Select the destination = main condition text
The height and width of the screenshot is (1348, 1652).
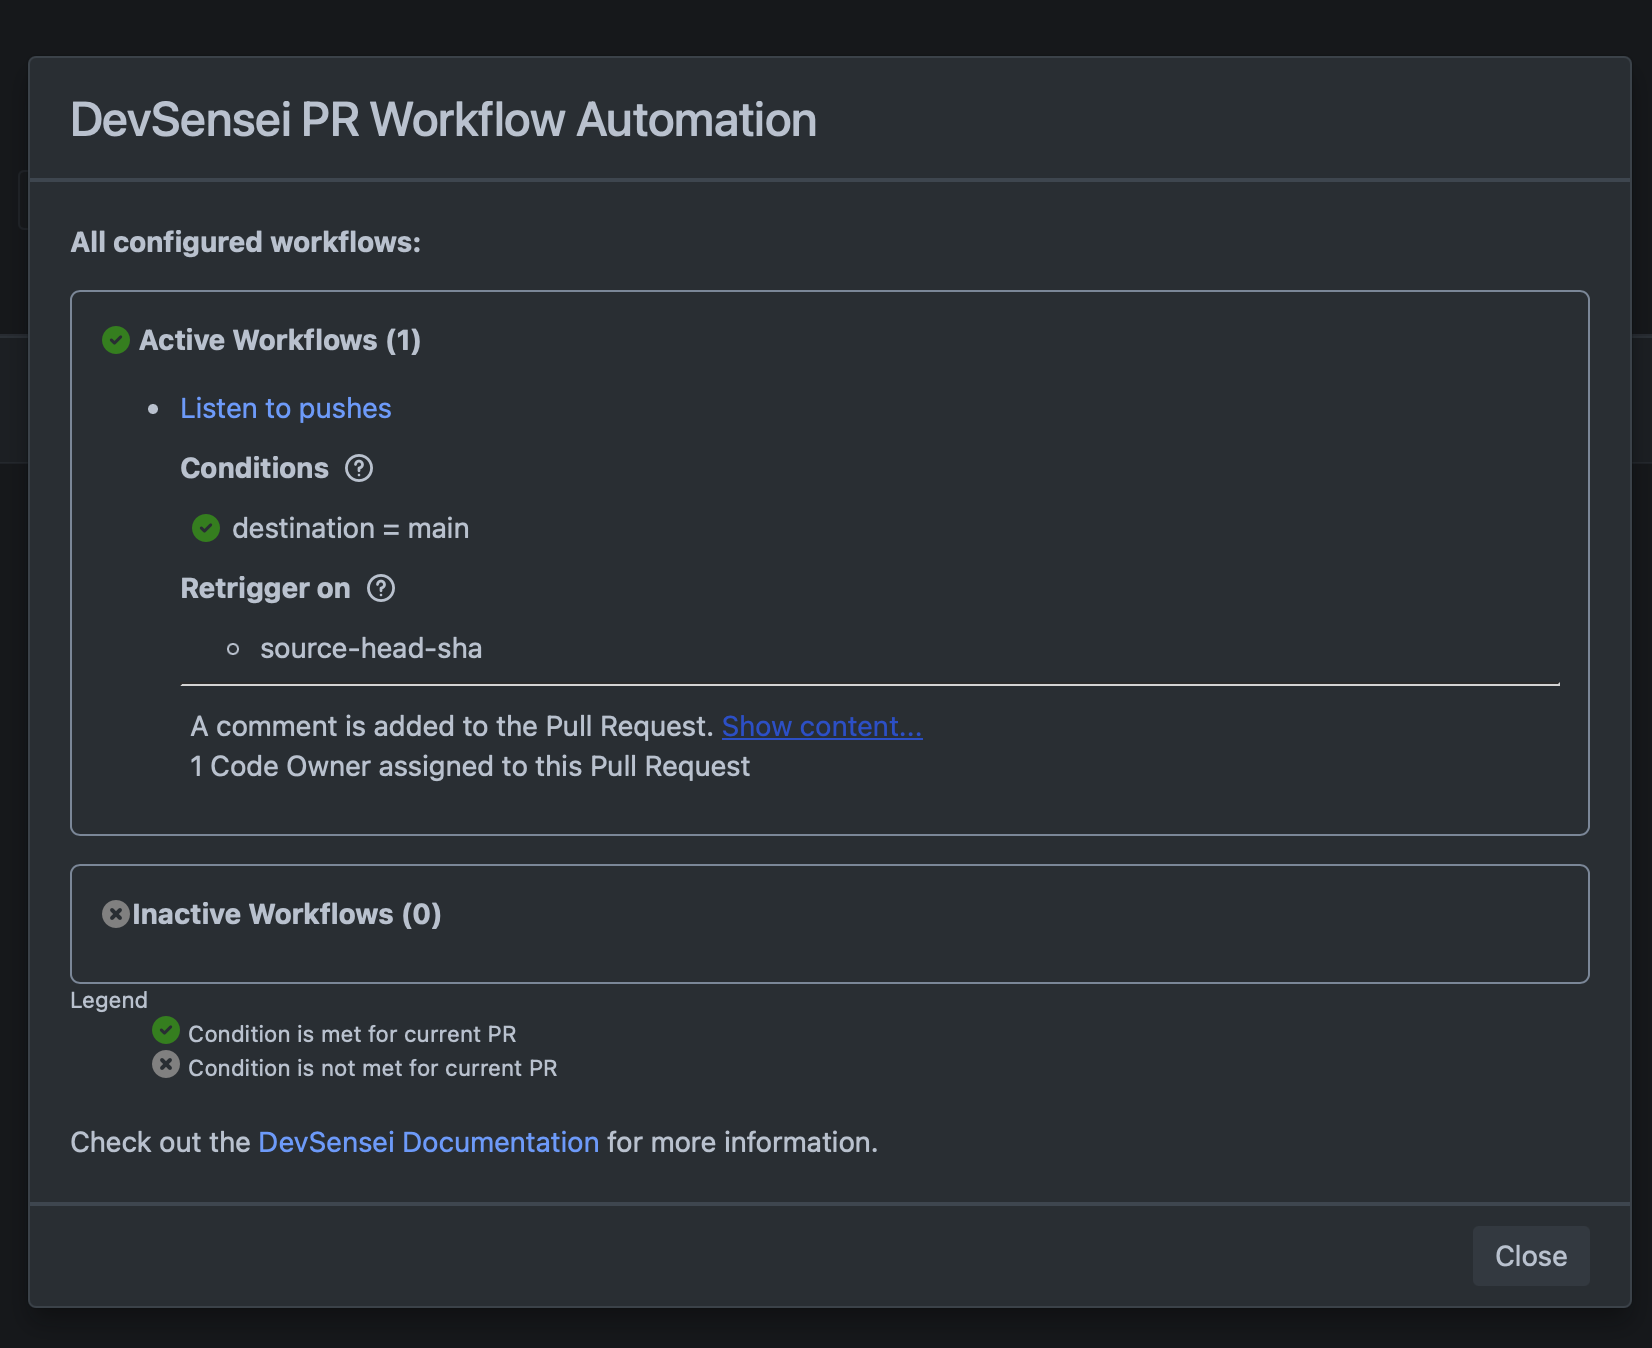(351, 528)
